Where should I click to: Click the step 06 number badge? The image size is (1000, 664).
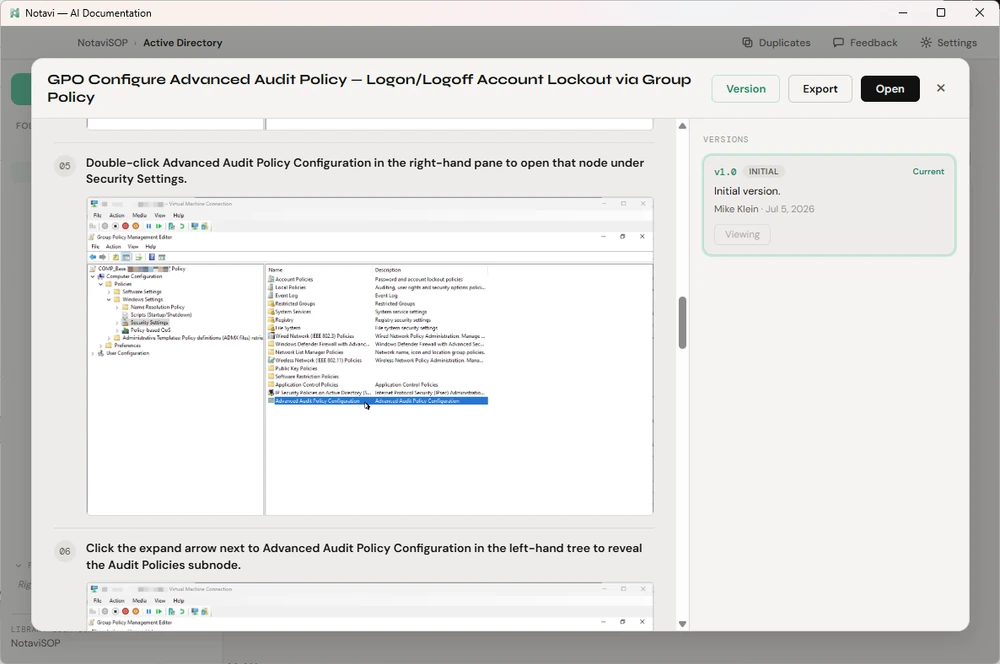click(65, 552)
